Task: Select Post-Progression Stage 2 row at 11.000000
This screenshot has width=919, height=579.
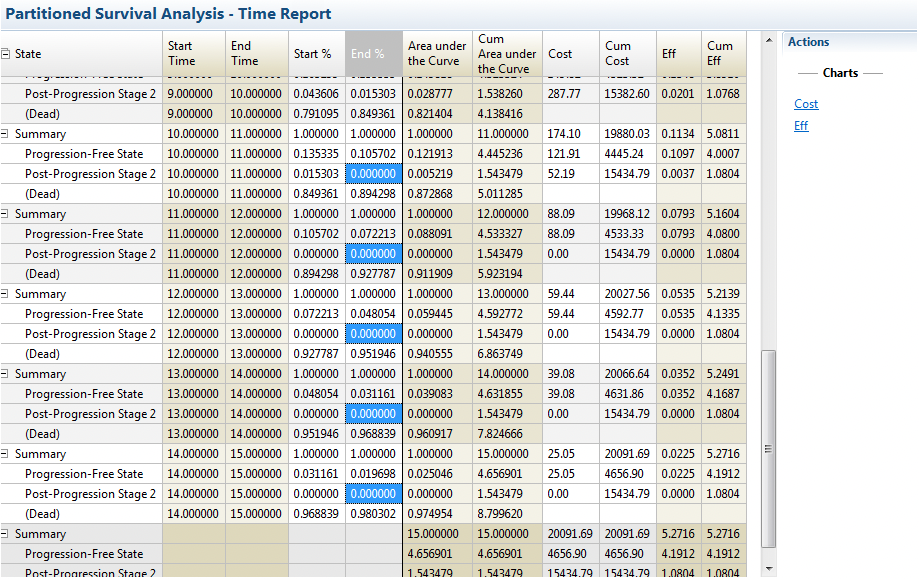Action: [x=90, y=254]
